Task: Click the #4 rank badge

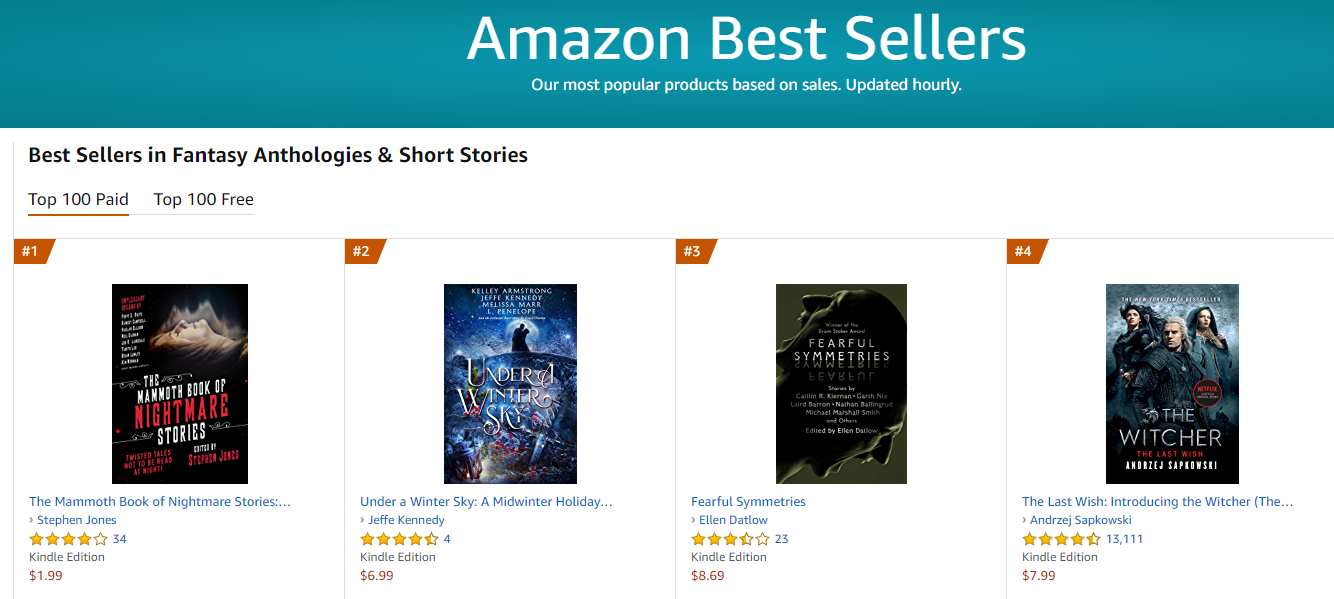Action: pyautogui.click(x=1024, y=251)
